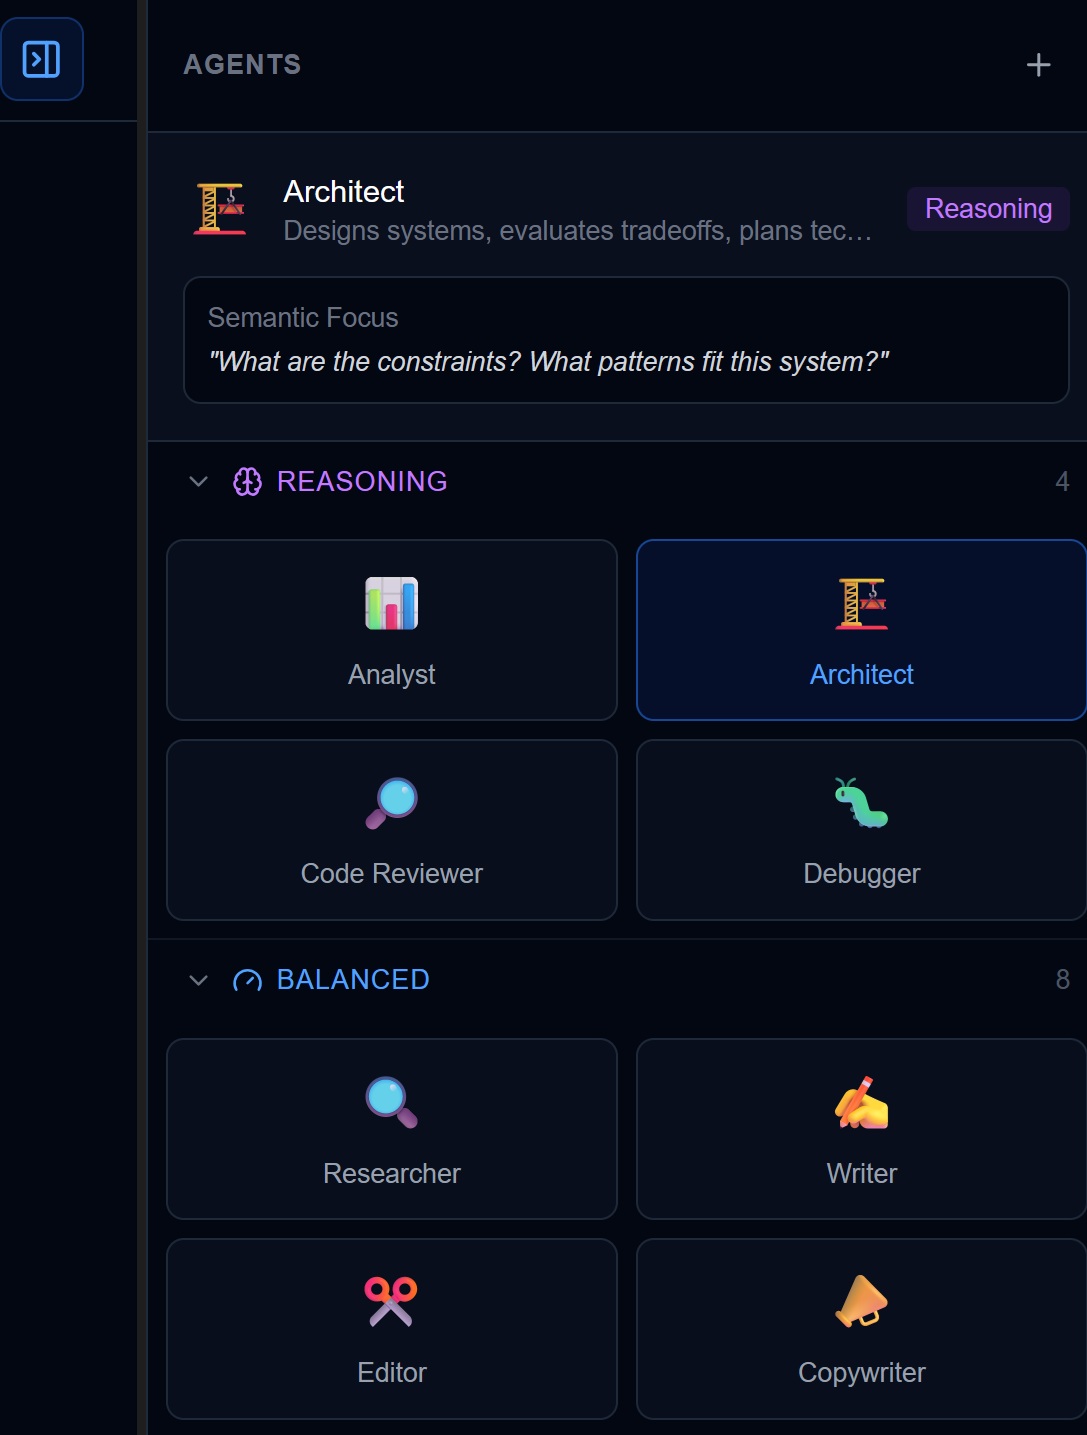
Task: Click the small Architect icon in the header
Action: pos(220,207)
